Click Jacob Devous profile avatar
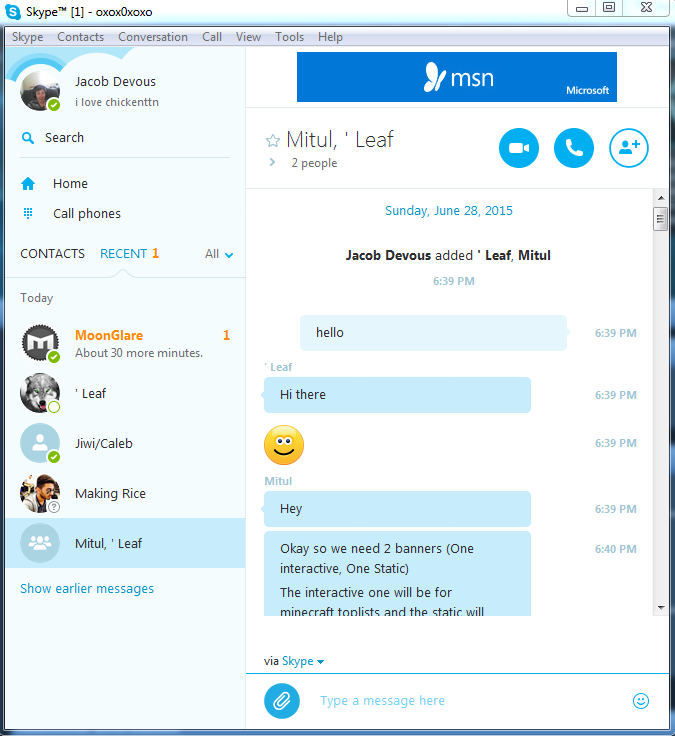Screen dimensions: 675x736 40,91
